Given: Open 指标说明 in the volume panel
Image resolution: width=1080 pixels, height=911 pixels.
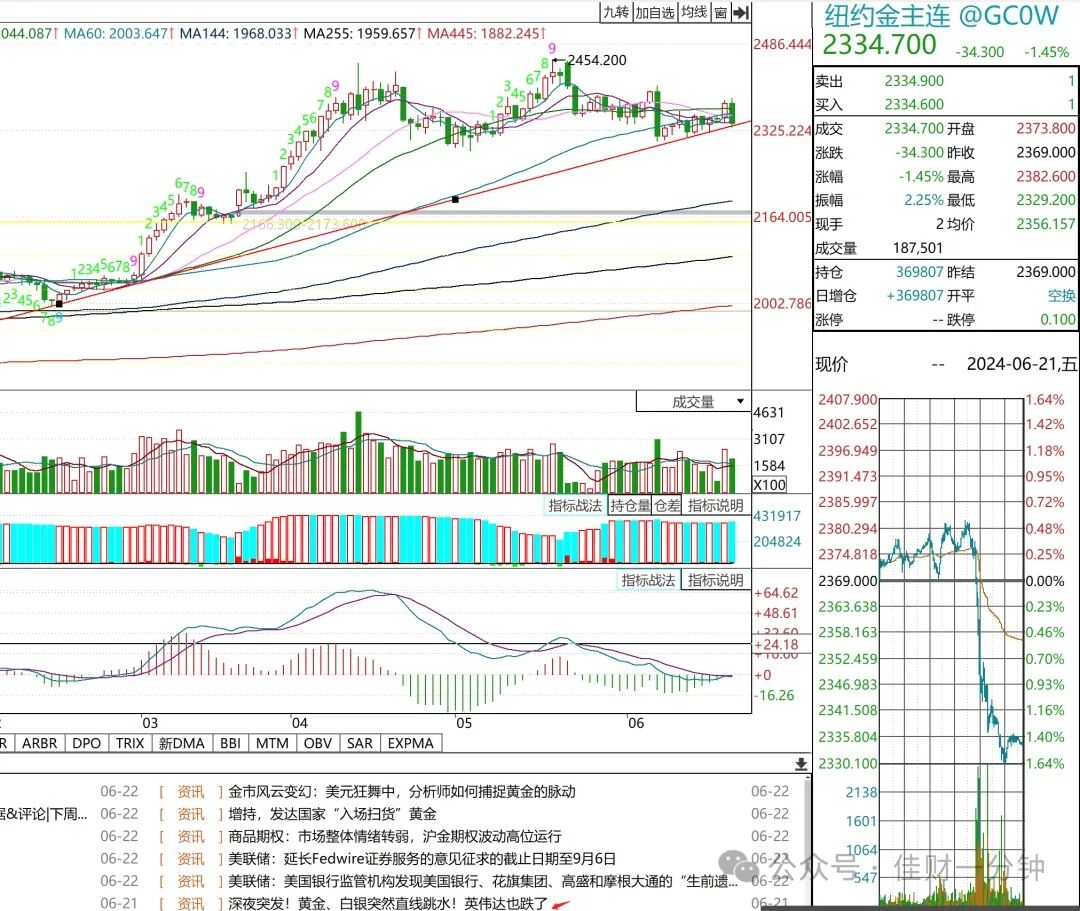Looking at the screenshot, I should pos(716,505).
